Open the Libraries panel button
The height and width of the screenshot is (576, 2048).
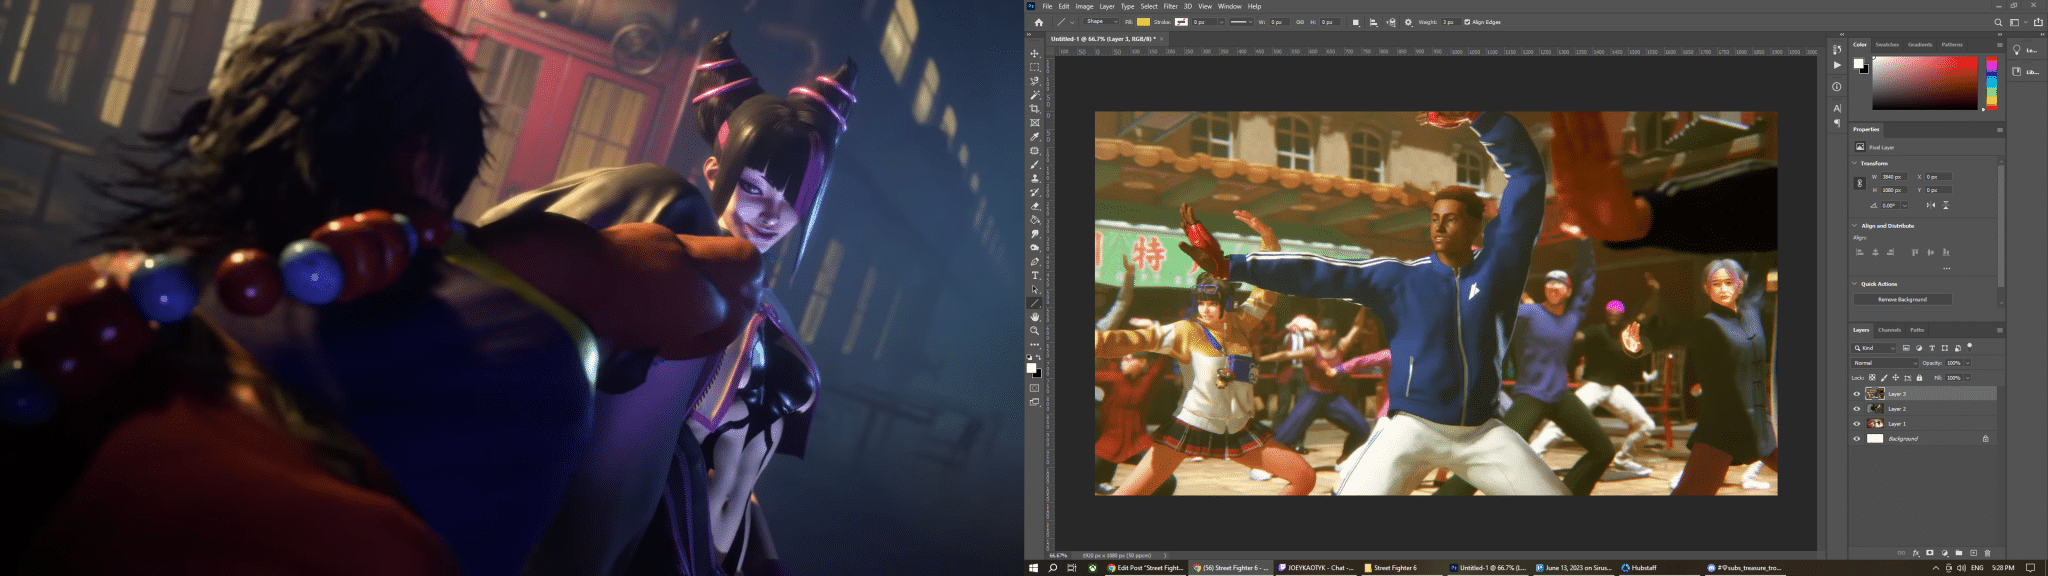[2025, 72]
